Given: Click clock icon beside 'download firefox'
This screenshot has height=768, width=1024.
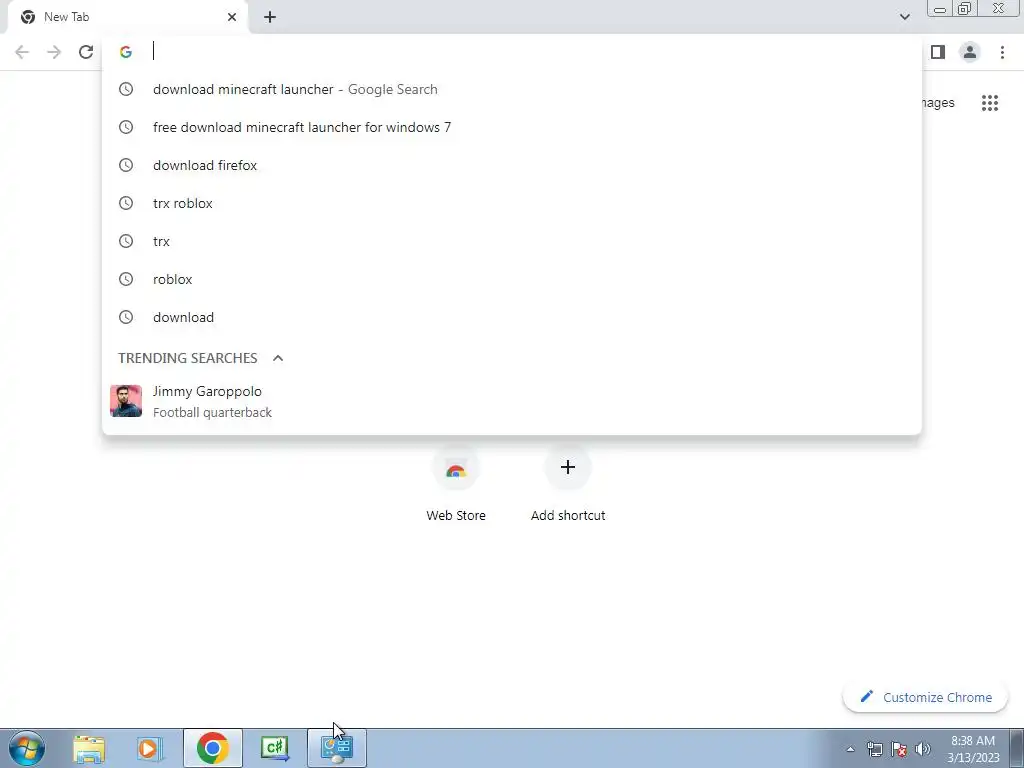Looking at the screenshot, I should [126, 165].
